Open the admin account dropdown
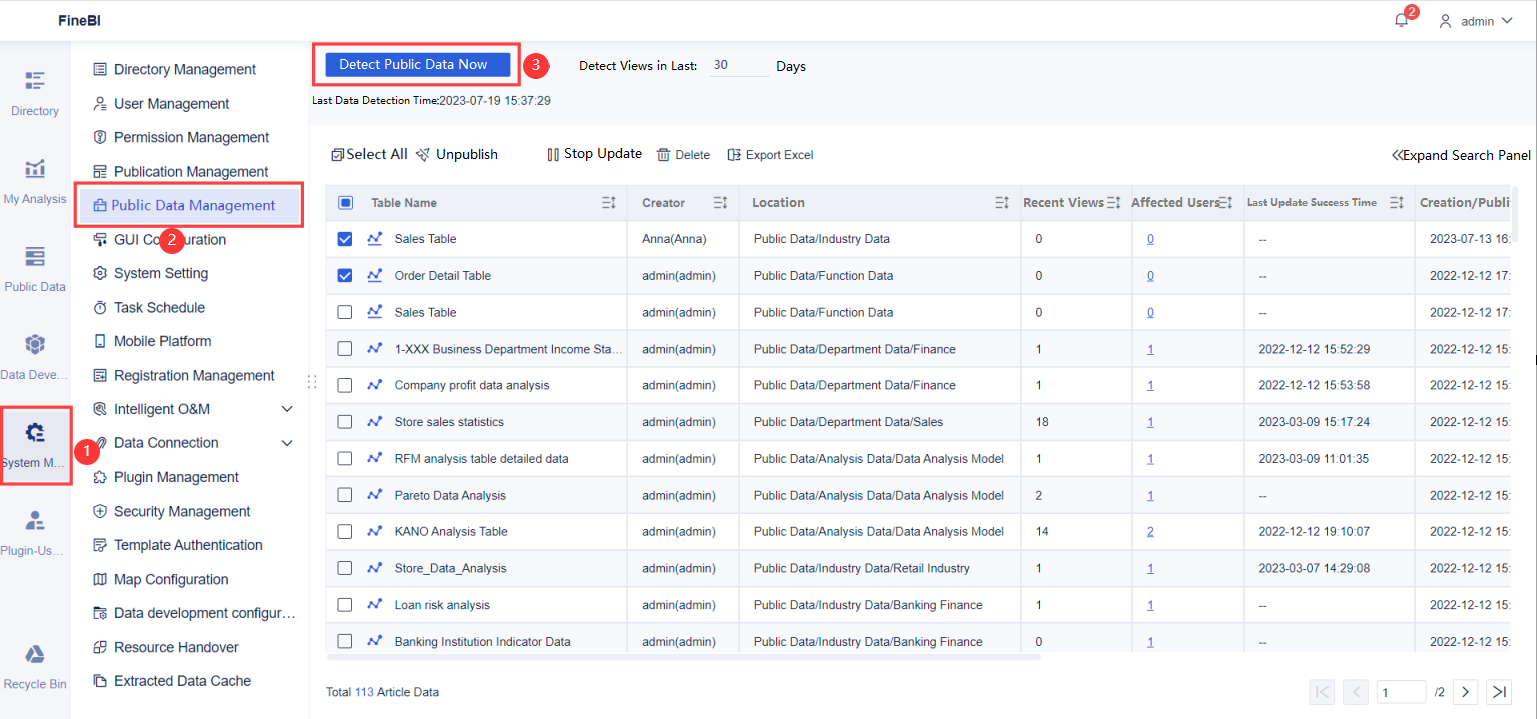The image size is (1537, 719). coord(1477,20)
